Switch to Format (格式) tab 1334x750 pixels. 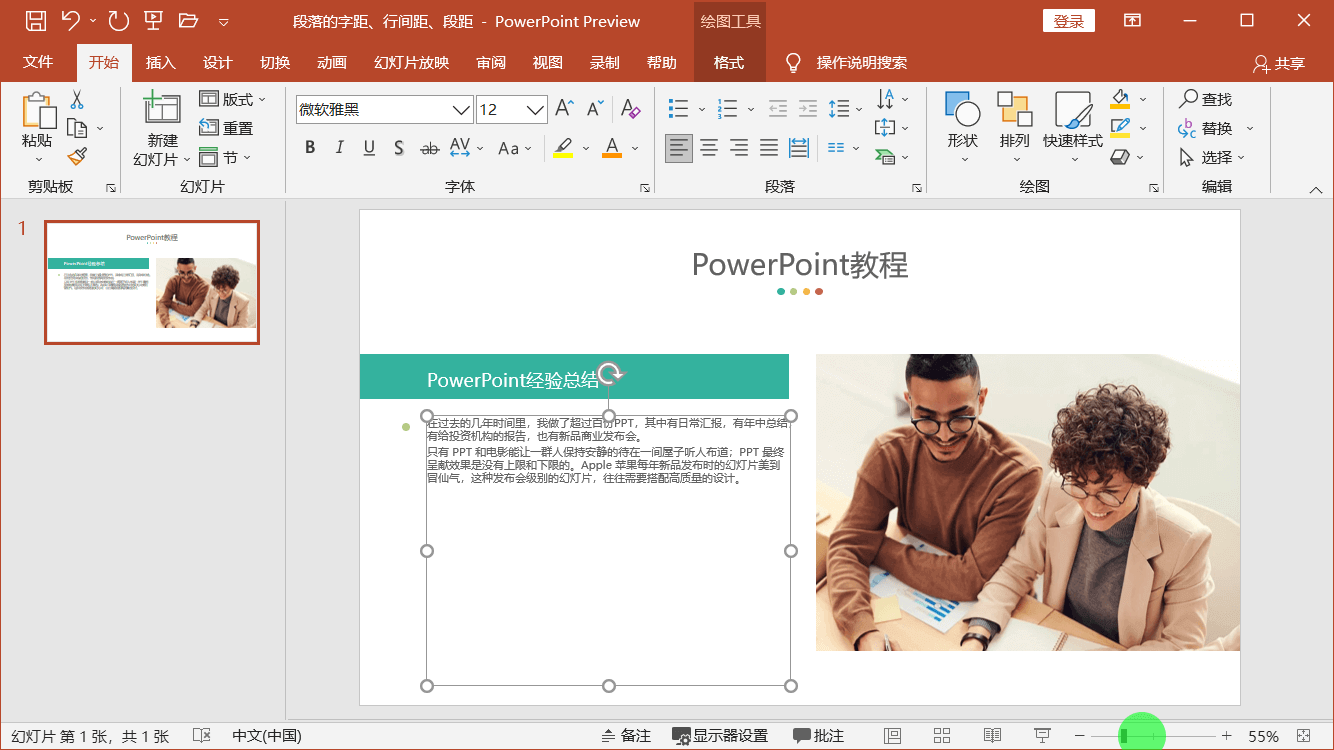(729, 62)
